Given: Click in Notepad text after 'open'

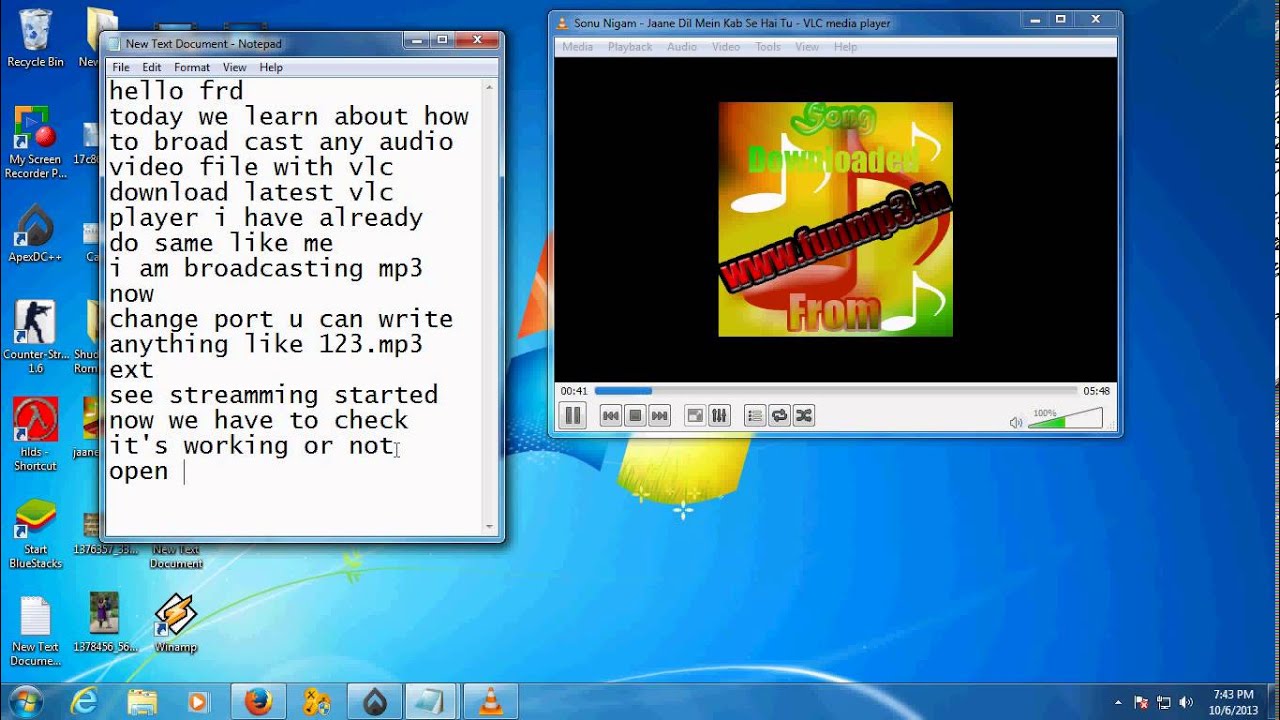Looking at the screenshot, I should (x=186, y=471).
